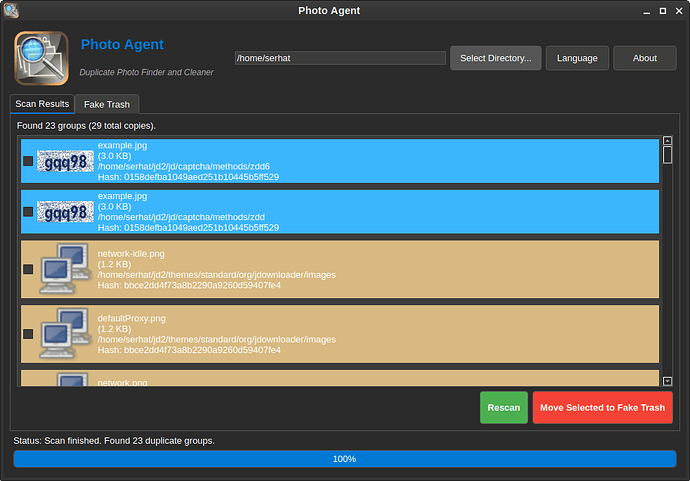This screenshot has width=690, height=481.
Task: Click the title bar app icon
Action: click(12, 10)
